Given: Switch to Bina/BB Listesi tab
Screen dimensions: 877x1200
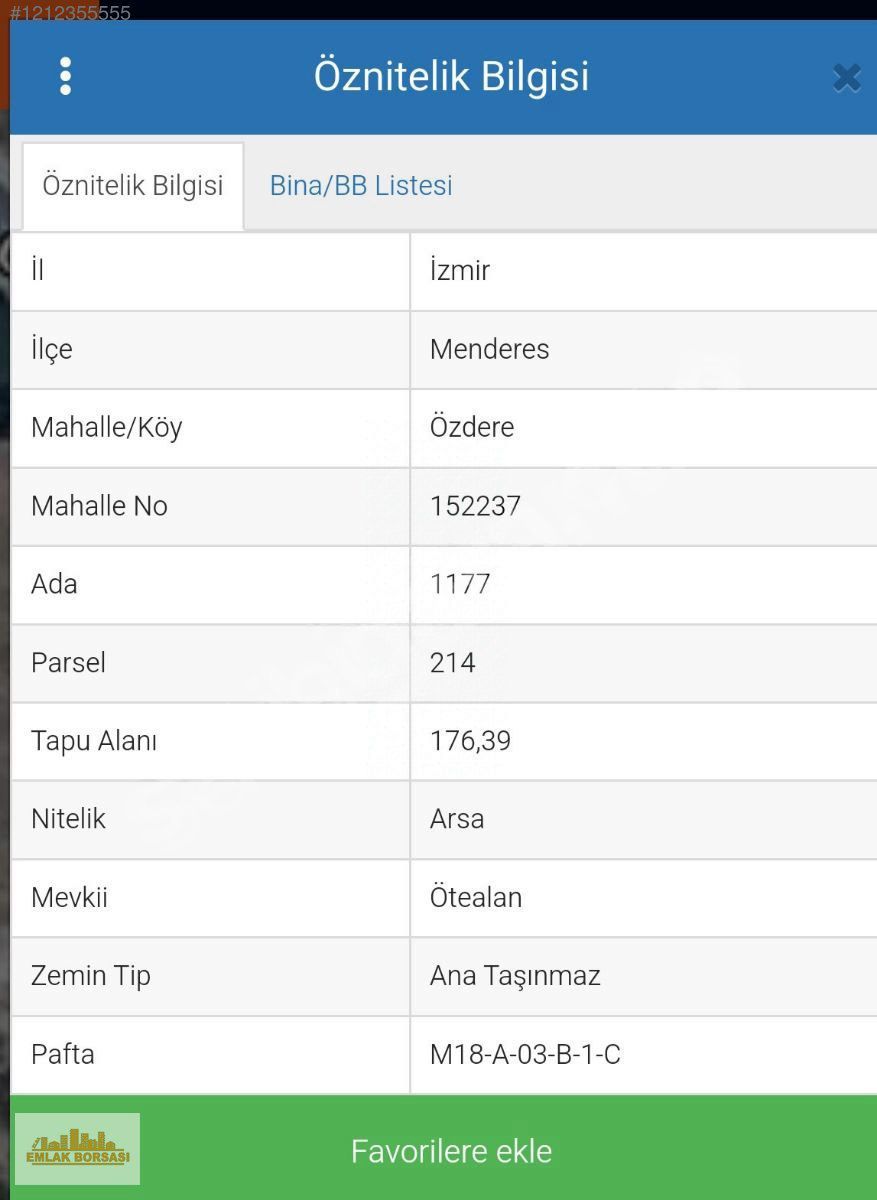Looking at the screenshot, I should click(361, 186).
